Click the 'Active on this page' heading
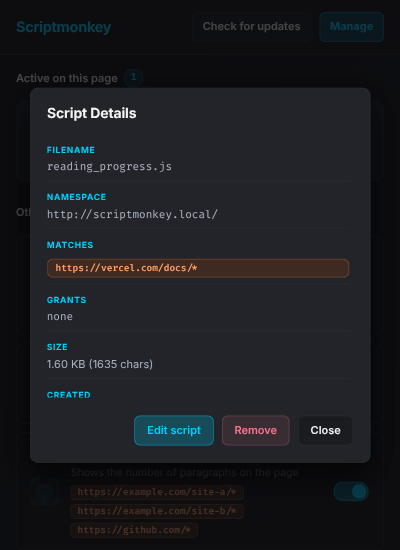 [x=67, y=78]
